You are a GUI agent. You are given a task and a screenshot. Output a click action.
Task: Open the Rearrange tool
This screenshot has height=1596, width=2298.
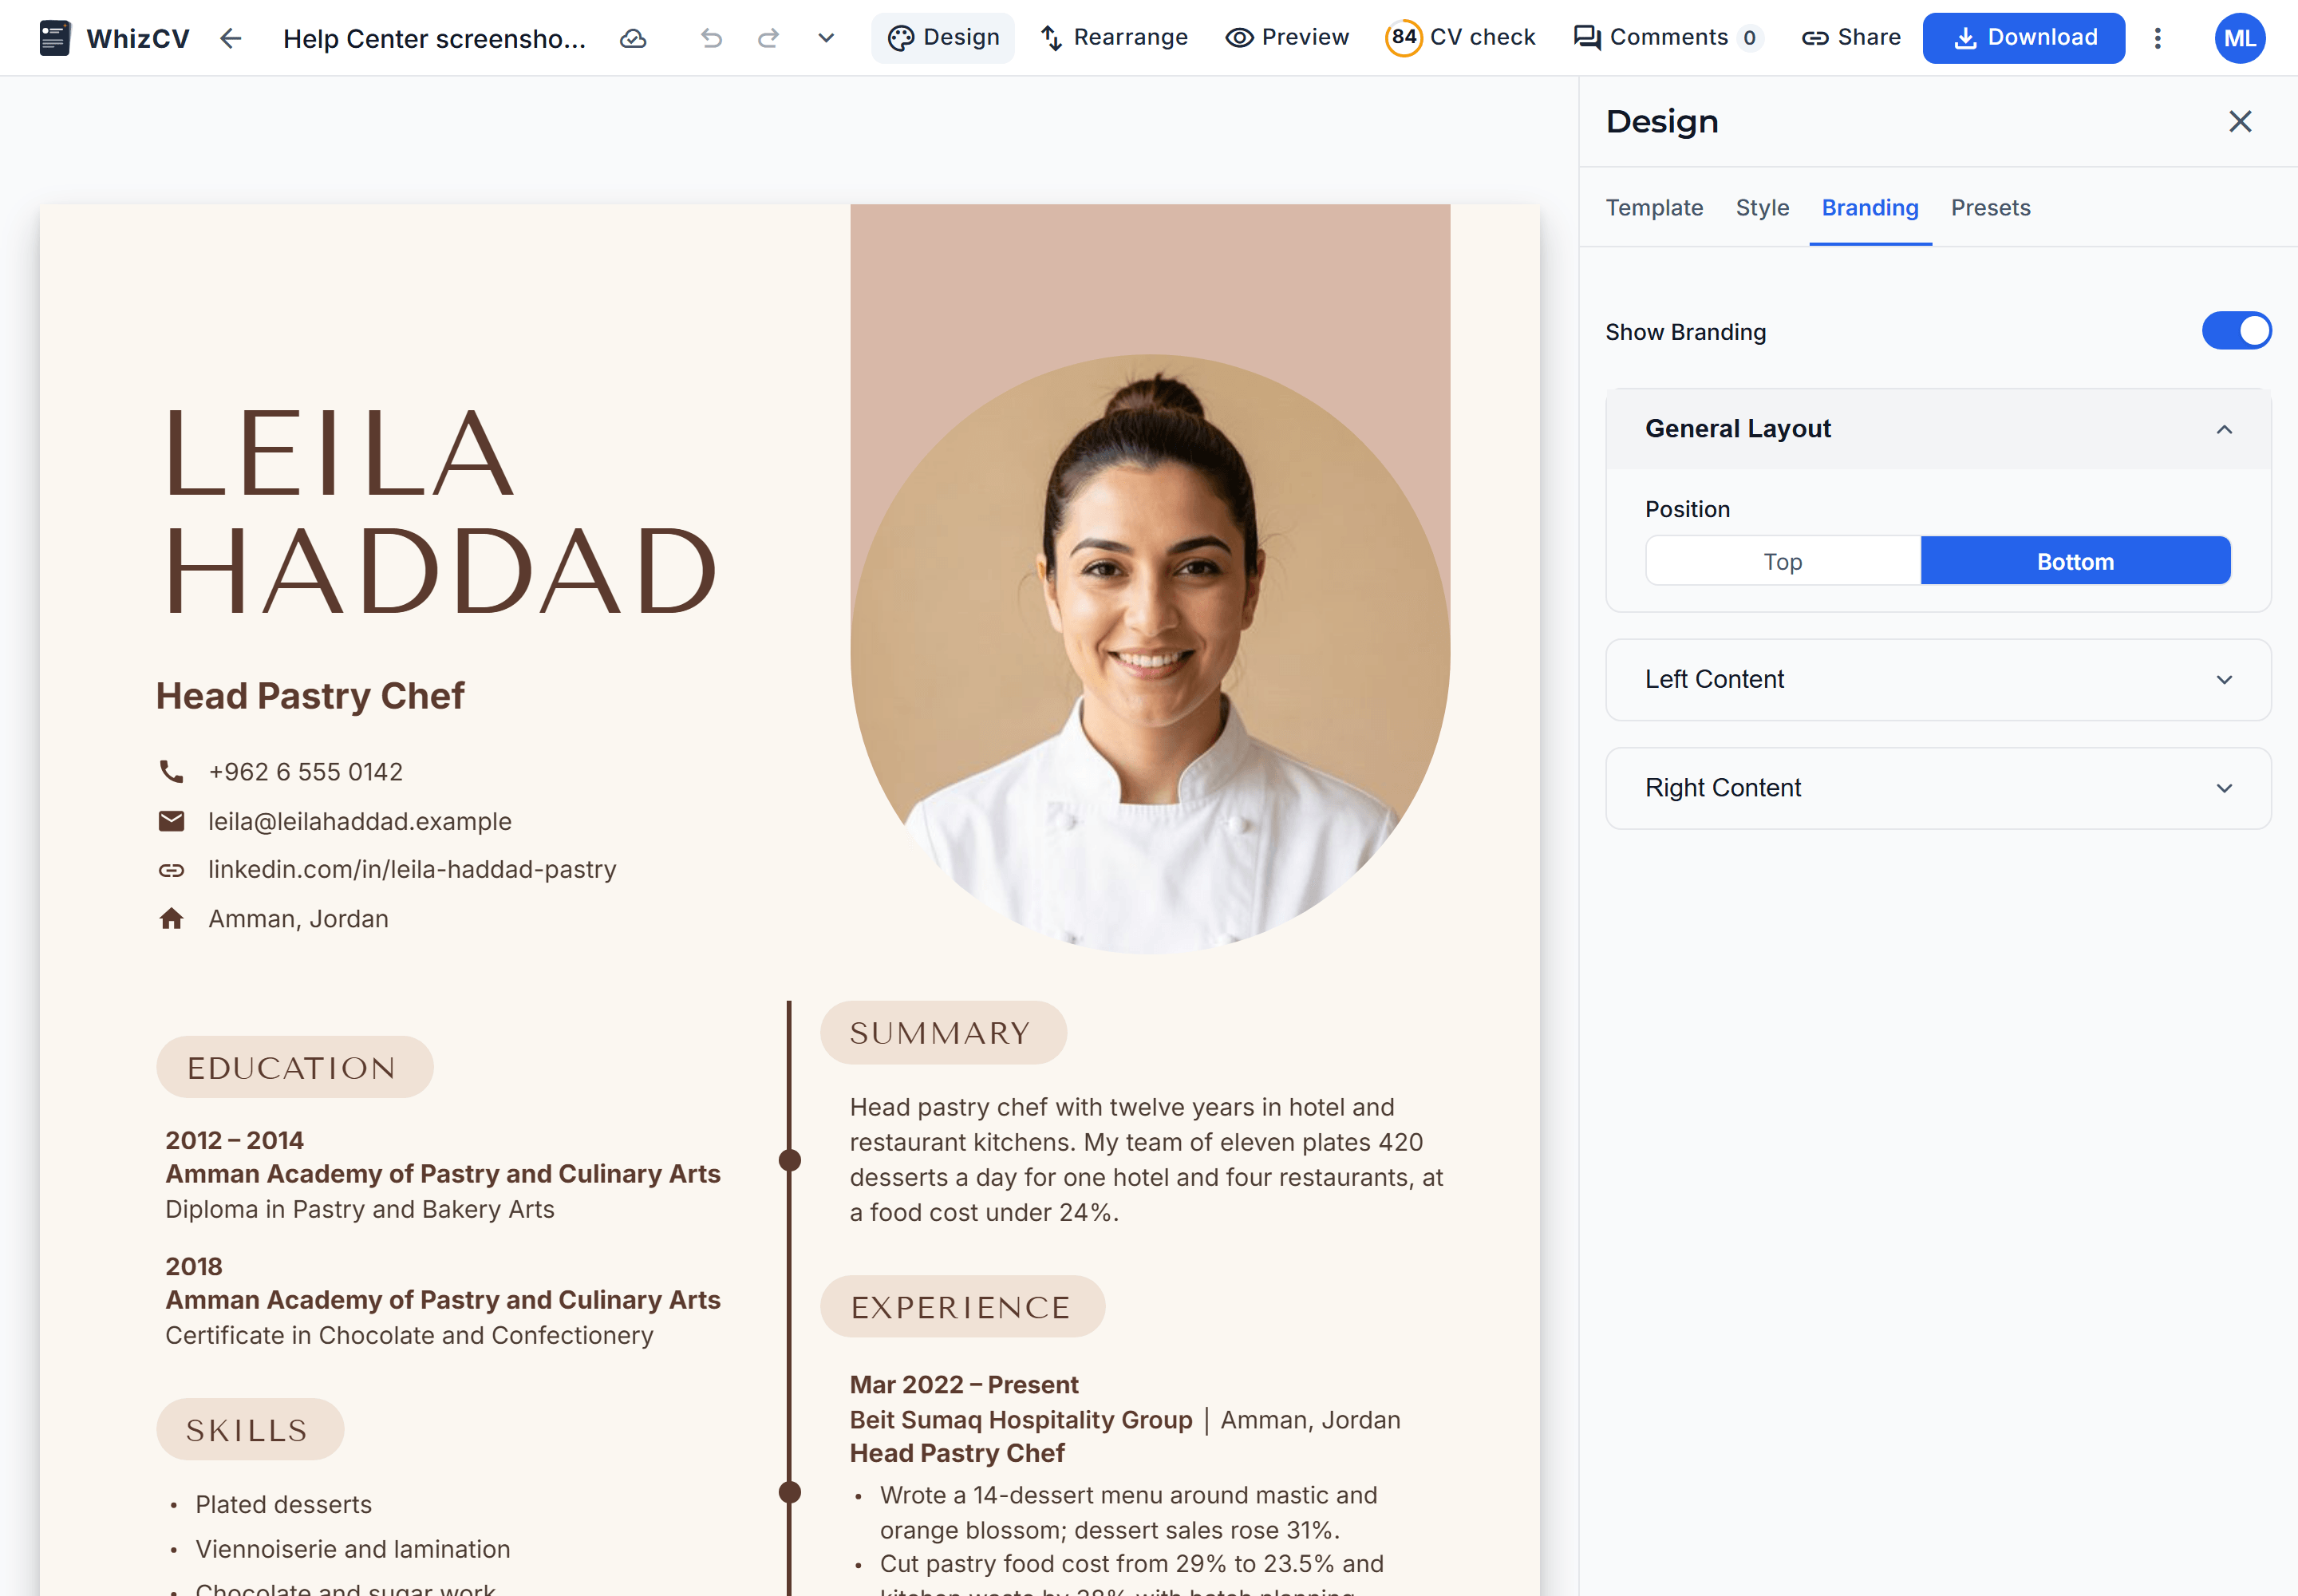(1114, 38)
